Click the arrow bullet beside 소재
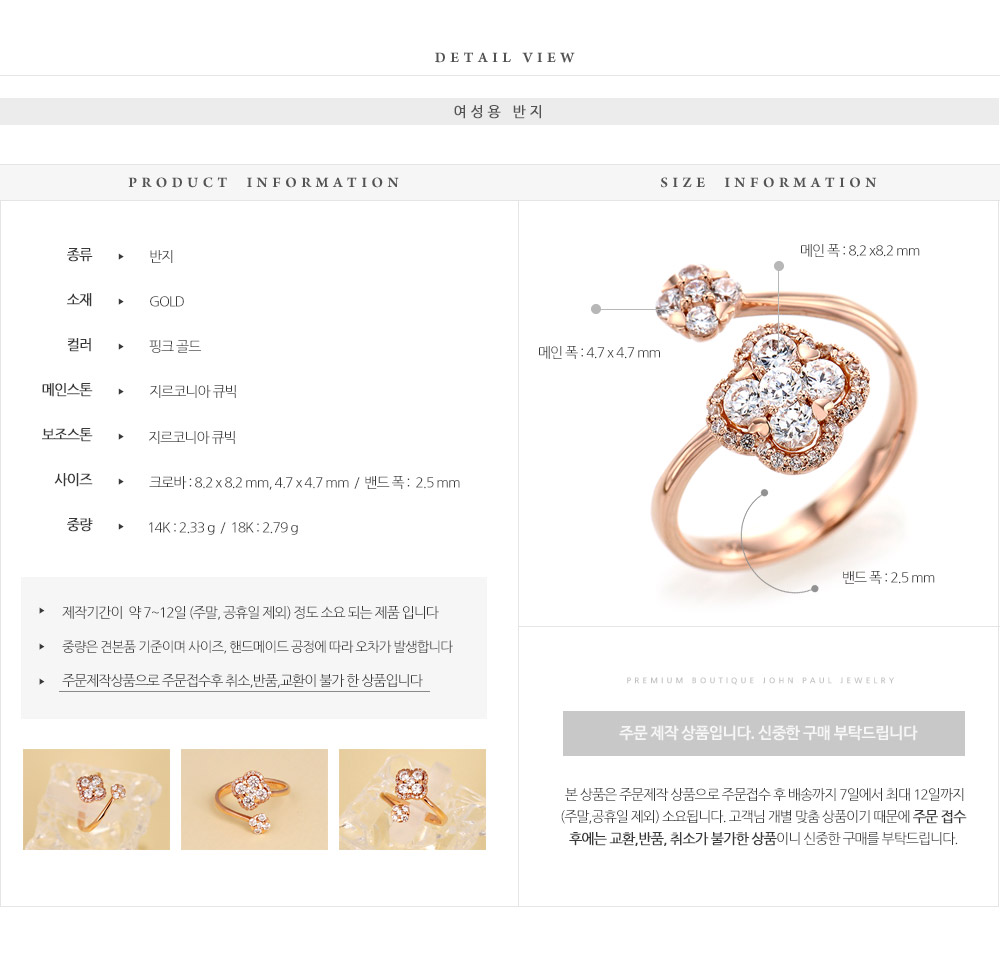The width and height of the screenshot is (1000, 958). [x=121, y=302]
